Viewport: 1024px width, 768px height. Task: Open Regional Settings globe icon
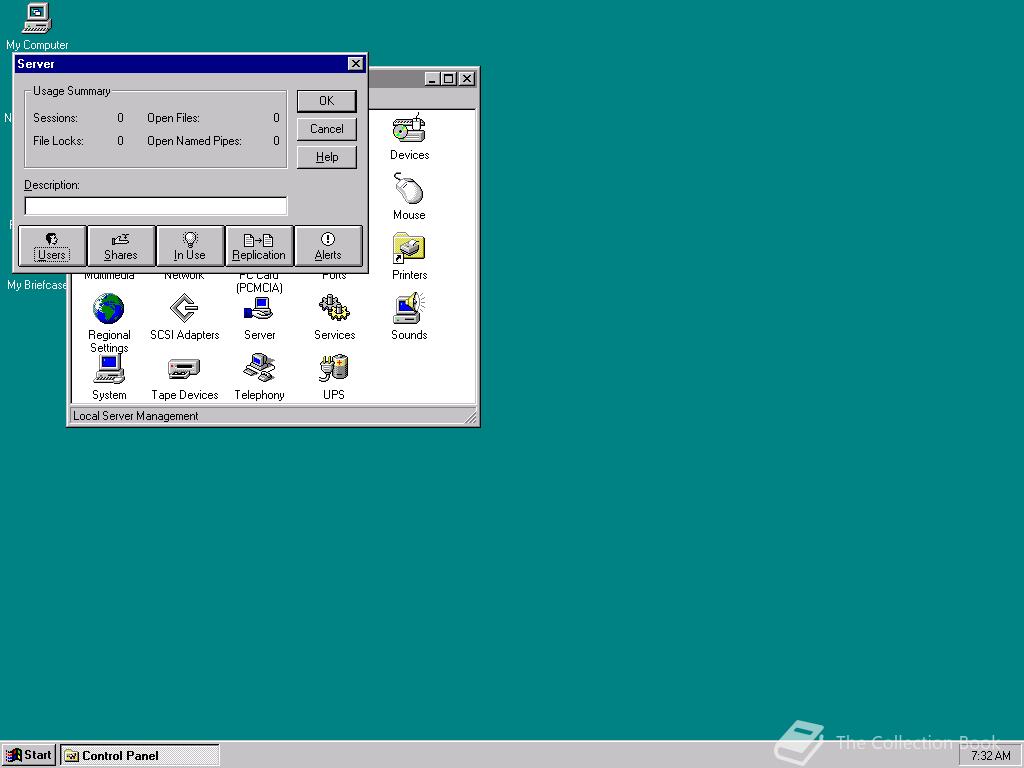click(109, 310)
